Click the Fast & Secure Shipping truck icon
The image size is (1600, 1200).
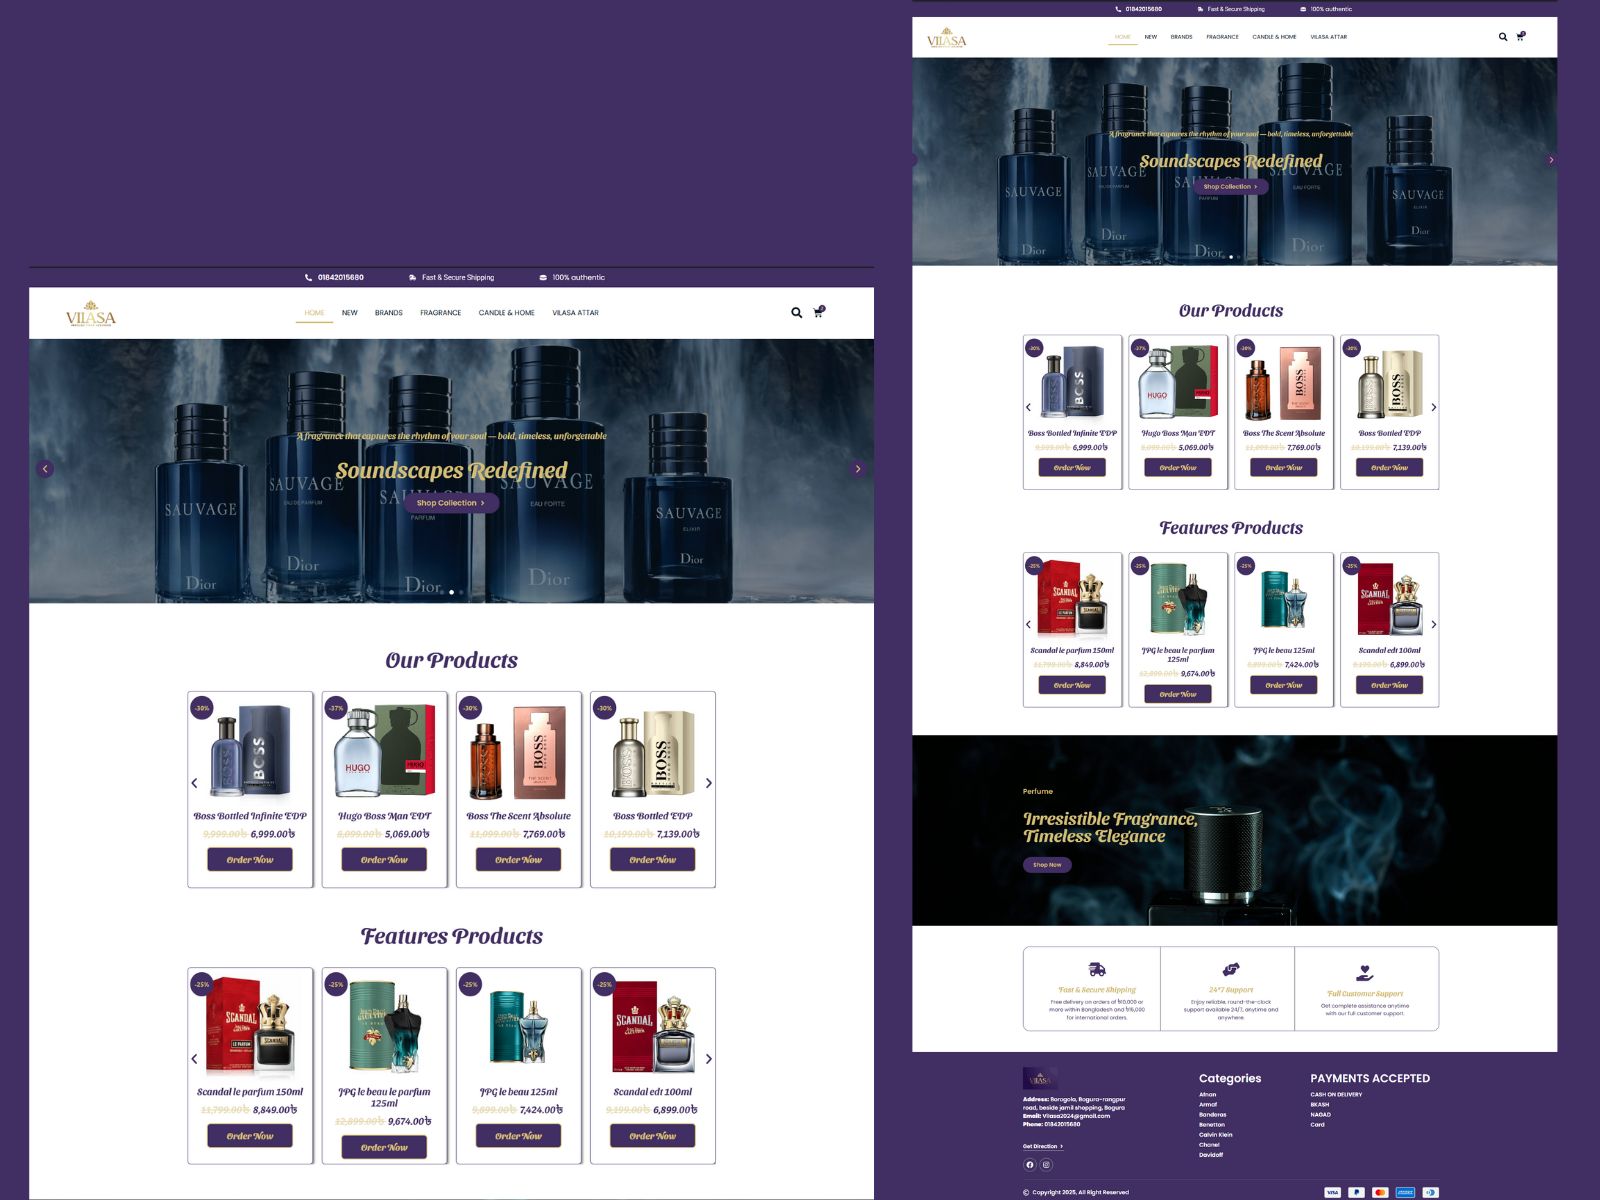click(1097, 969)
